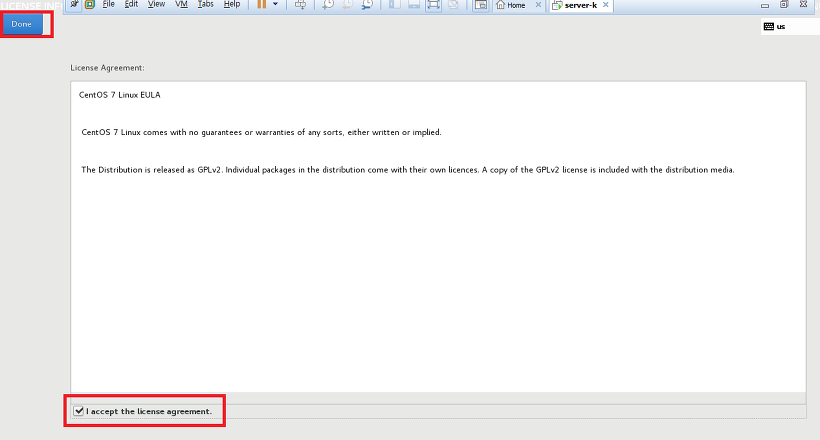The width and height of the screenshot is (820, 440).
Task: Toggle the library sidebar view icon
Action: click(x=394, y=5)
